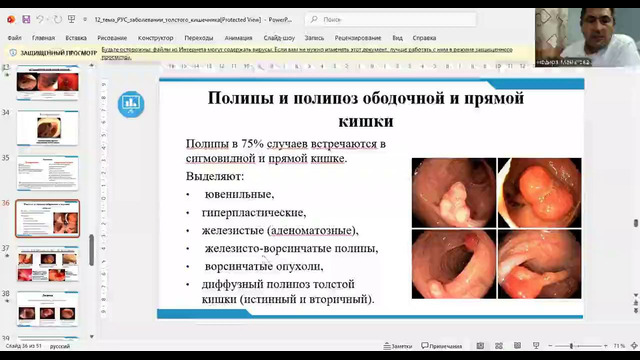Open the Запись ribbon tab
This screenshot has height=360, width=640.
click(314, 38)
